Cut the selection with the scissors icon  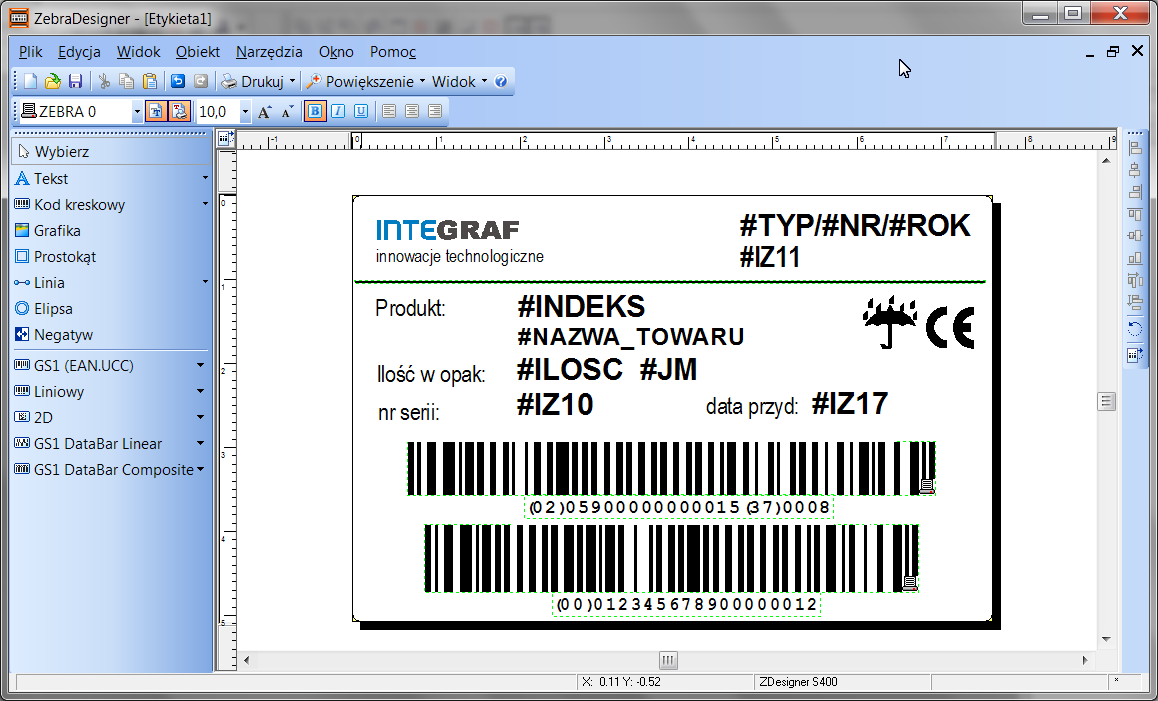(104, 81)
